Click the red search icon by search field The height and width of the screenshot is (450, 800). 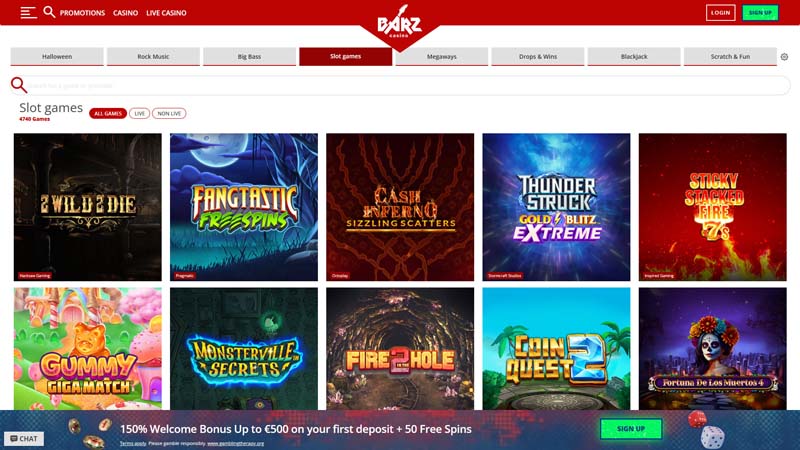(19, 85)
